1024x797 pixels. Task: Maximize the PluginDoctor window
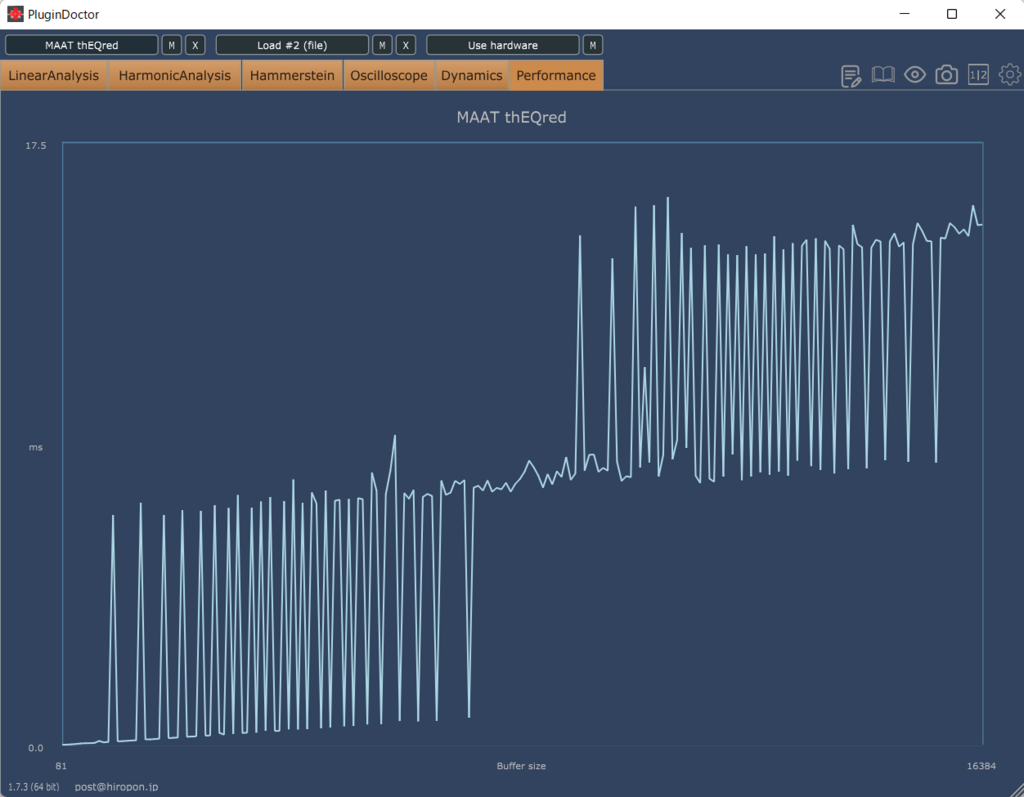(x=952, y=14)
